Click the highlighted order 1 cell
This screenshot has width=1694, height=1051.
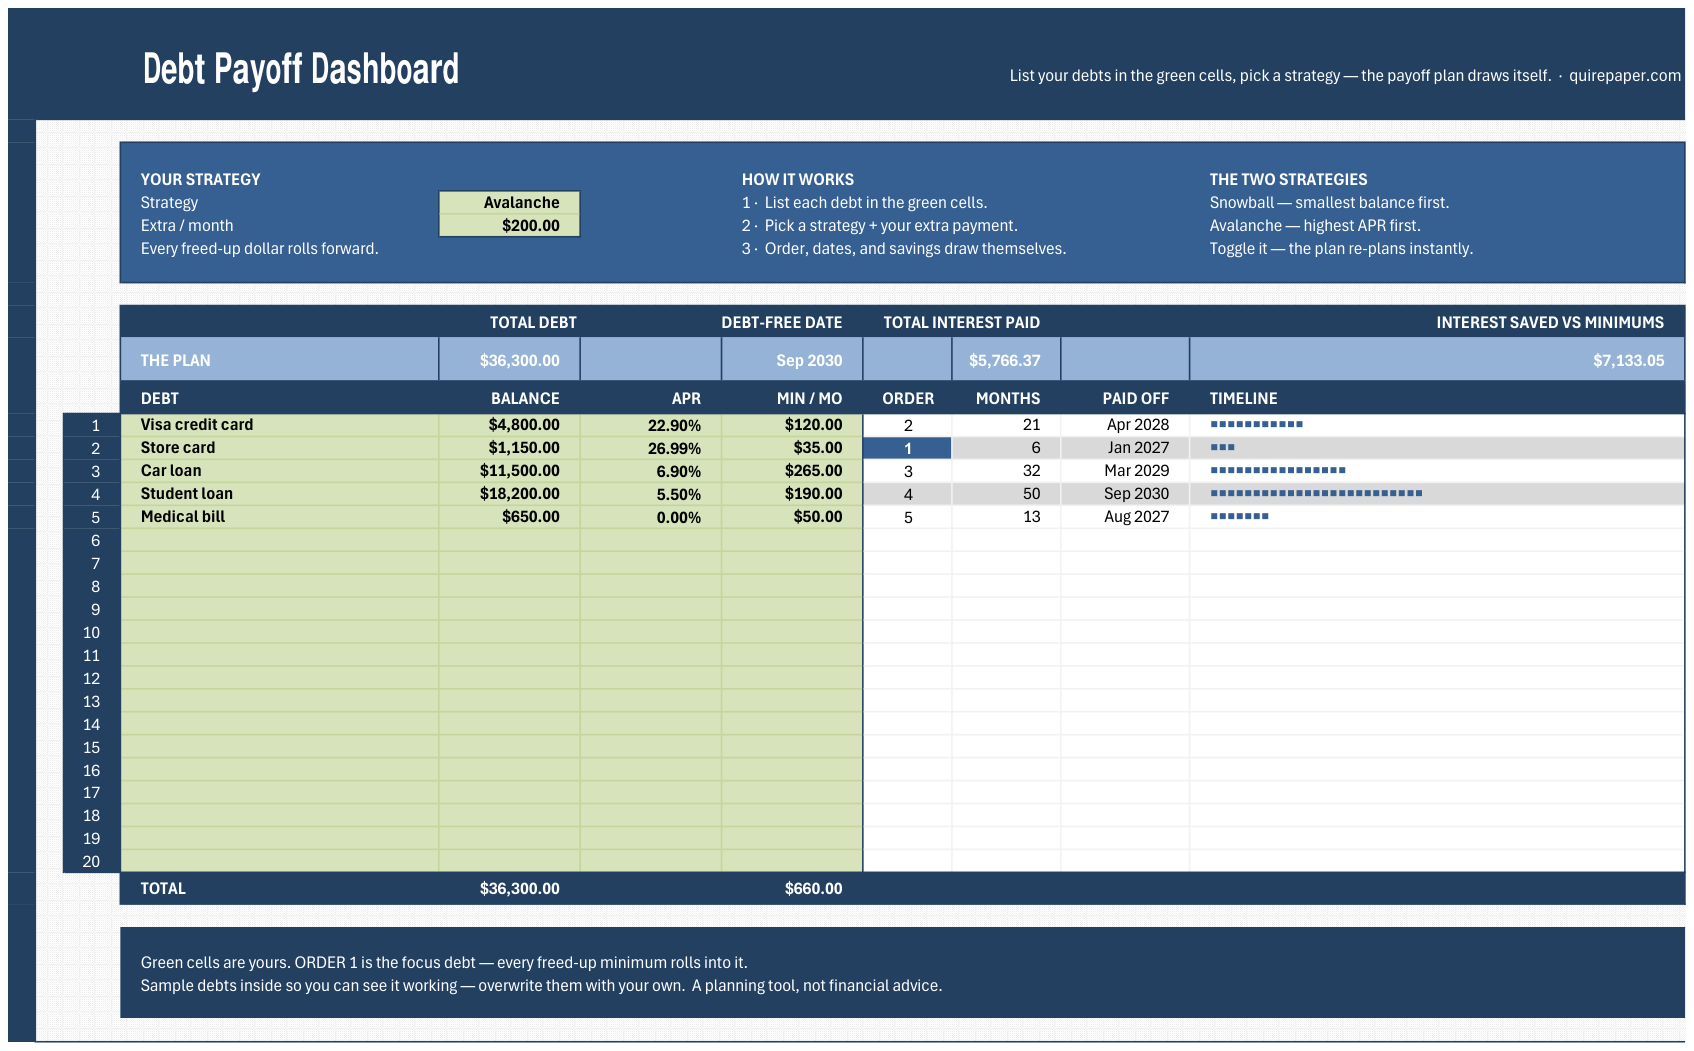click(x=907, y=448)
